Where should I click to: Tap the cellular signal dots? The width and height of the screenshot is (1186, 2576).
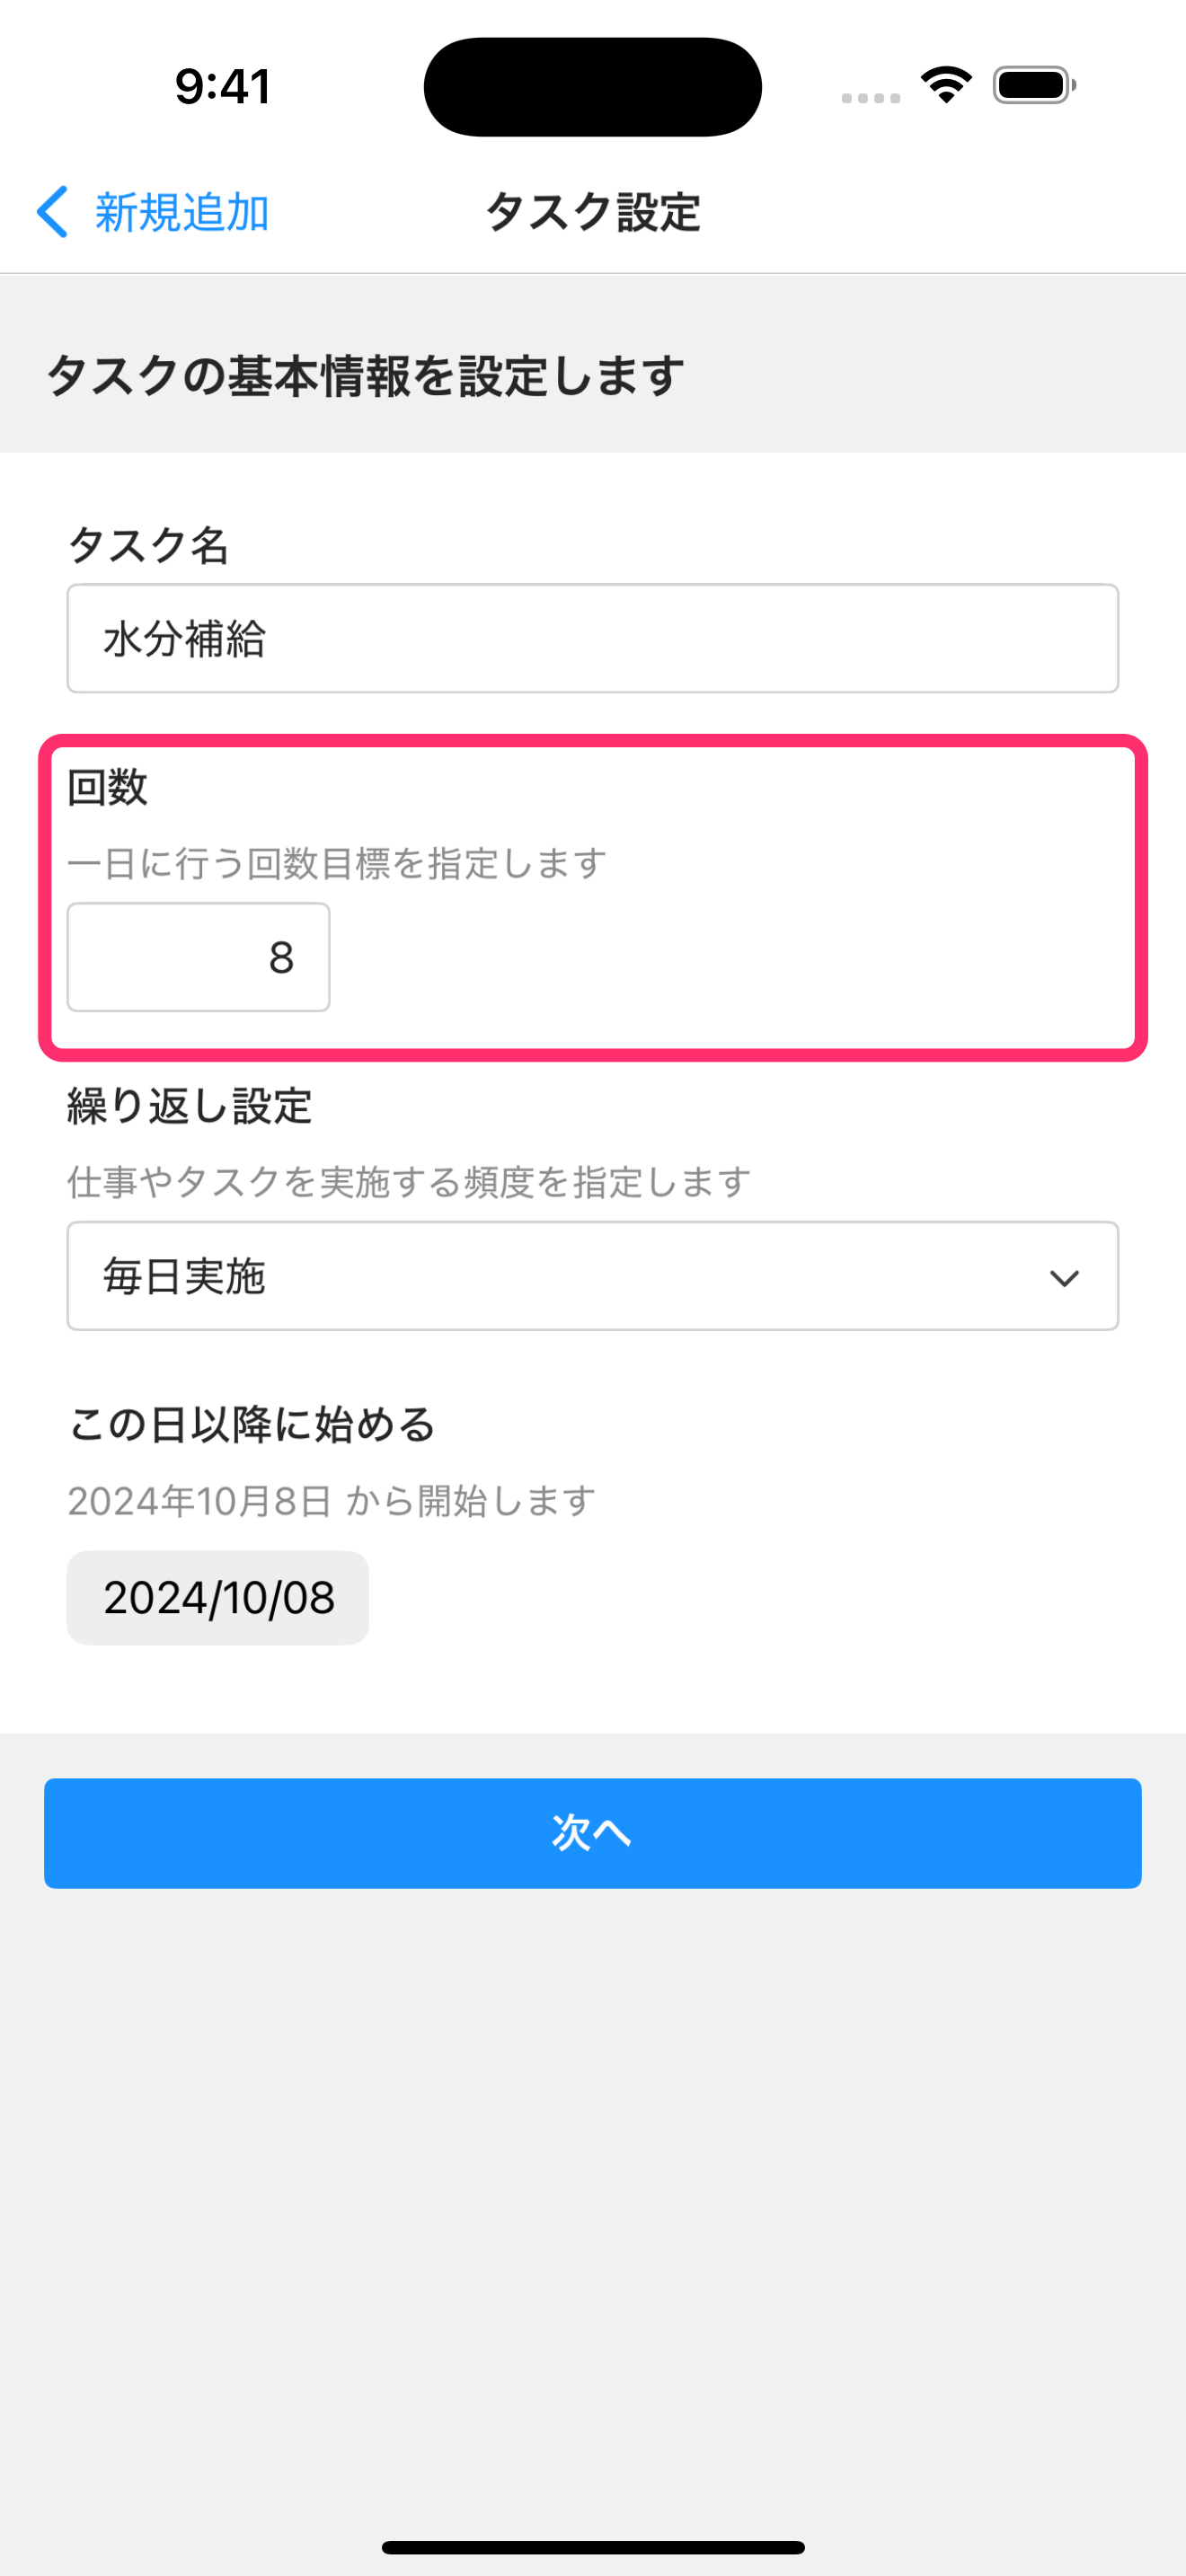pyautogui.click(x=870, y=97)
